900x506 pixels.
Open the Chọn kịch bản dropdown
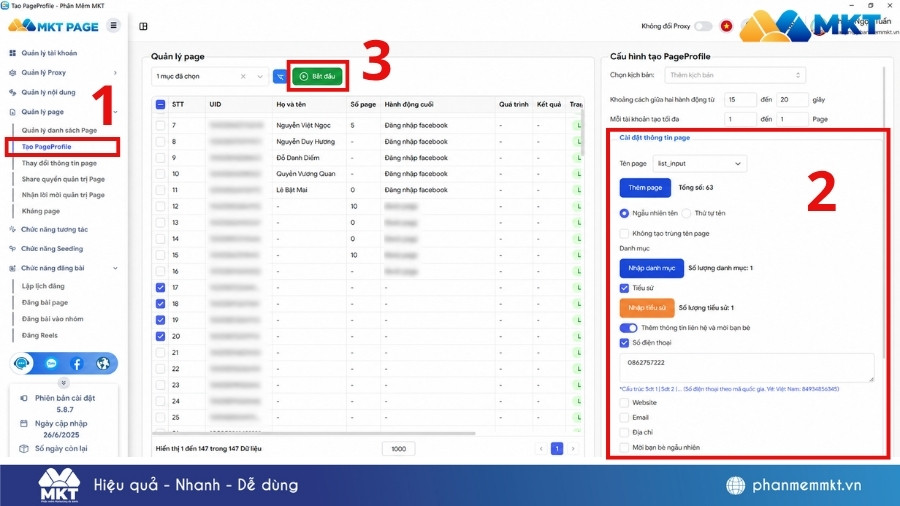[x=735, y=75]
